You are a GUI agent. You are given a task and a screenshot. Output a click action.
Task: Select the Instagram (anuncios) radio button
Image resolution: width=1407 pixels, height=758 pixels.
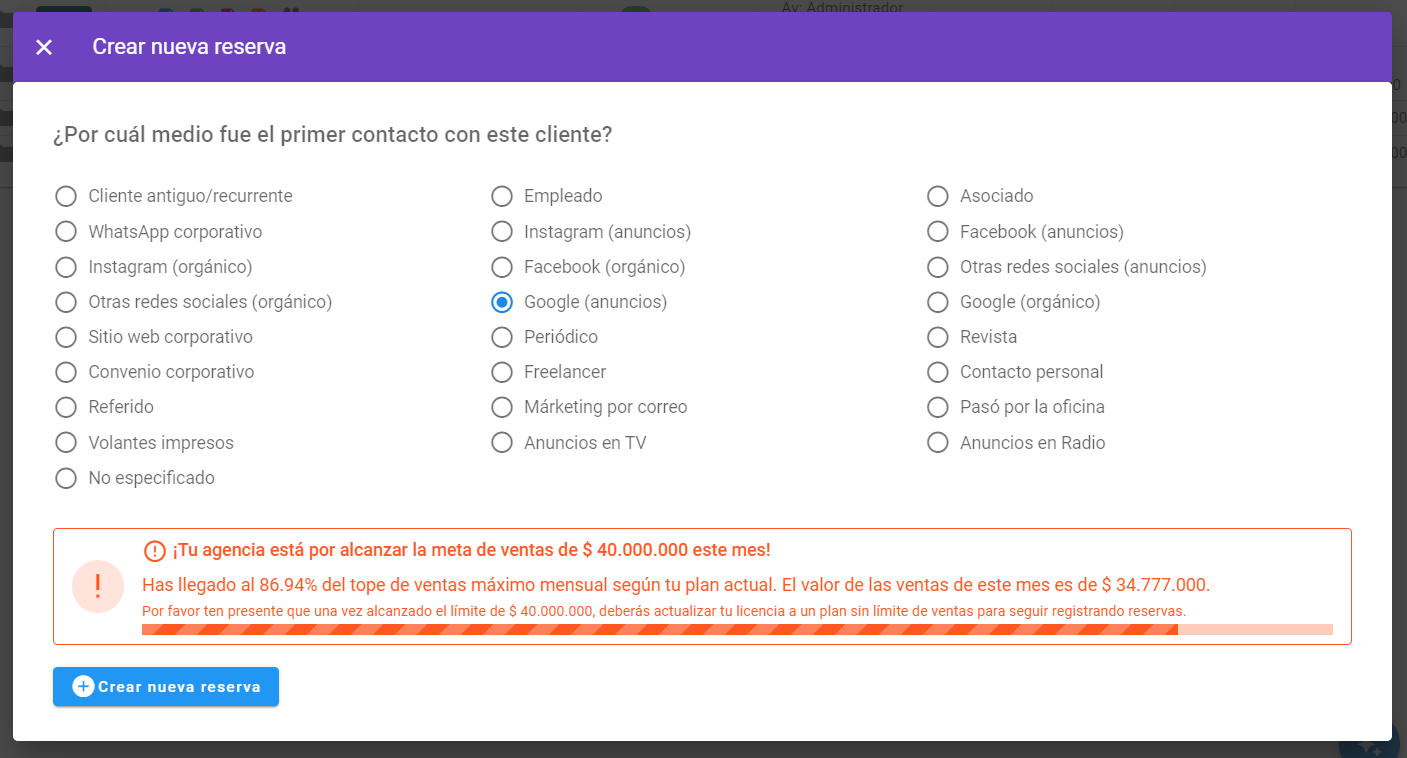point(502,232)
